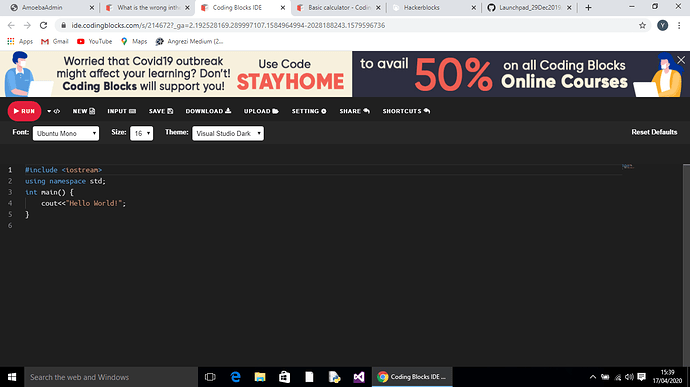Reload the page

[x=43, y=26]
